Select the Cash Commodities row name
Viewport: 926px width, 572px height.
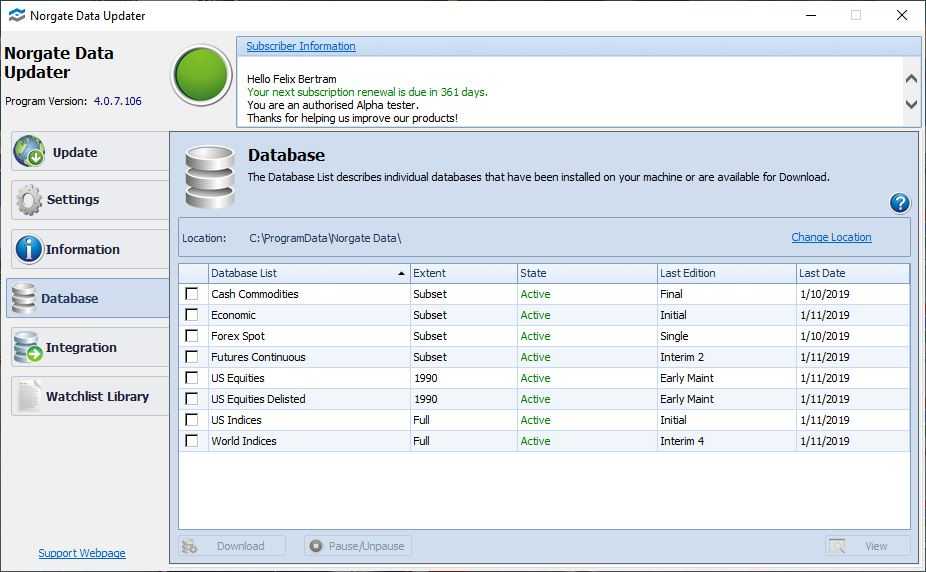(255, 294)
